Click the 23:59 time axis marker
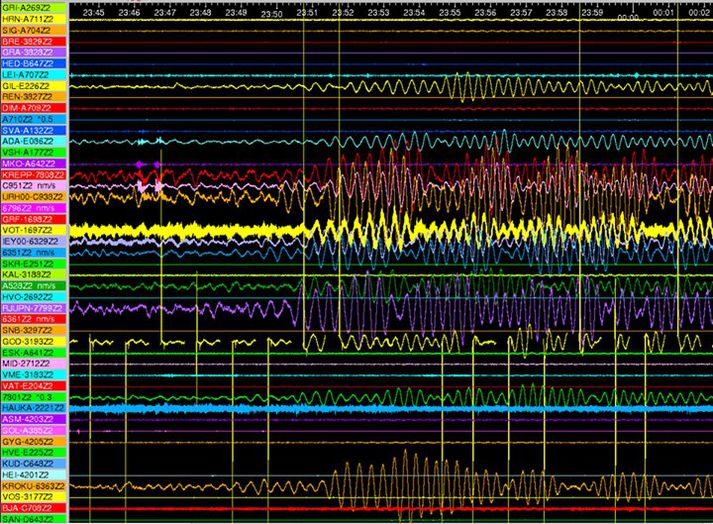The width and height of the screenshot is (713, 524). coord(592,12)
